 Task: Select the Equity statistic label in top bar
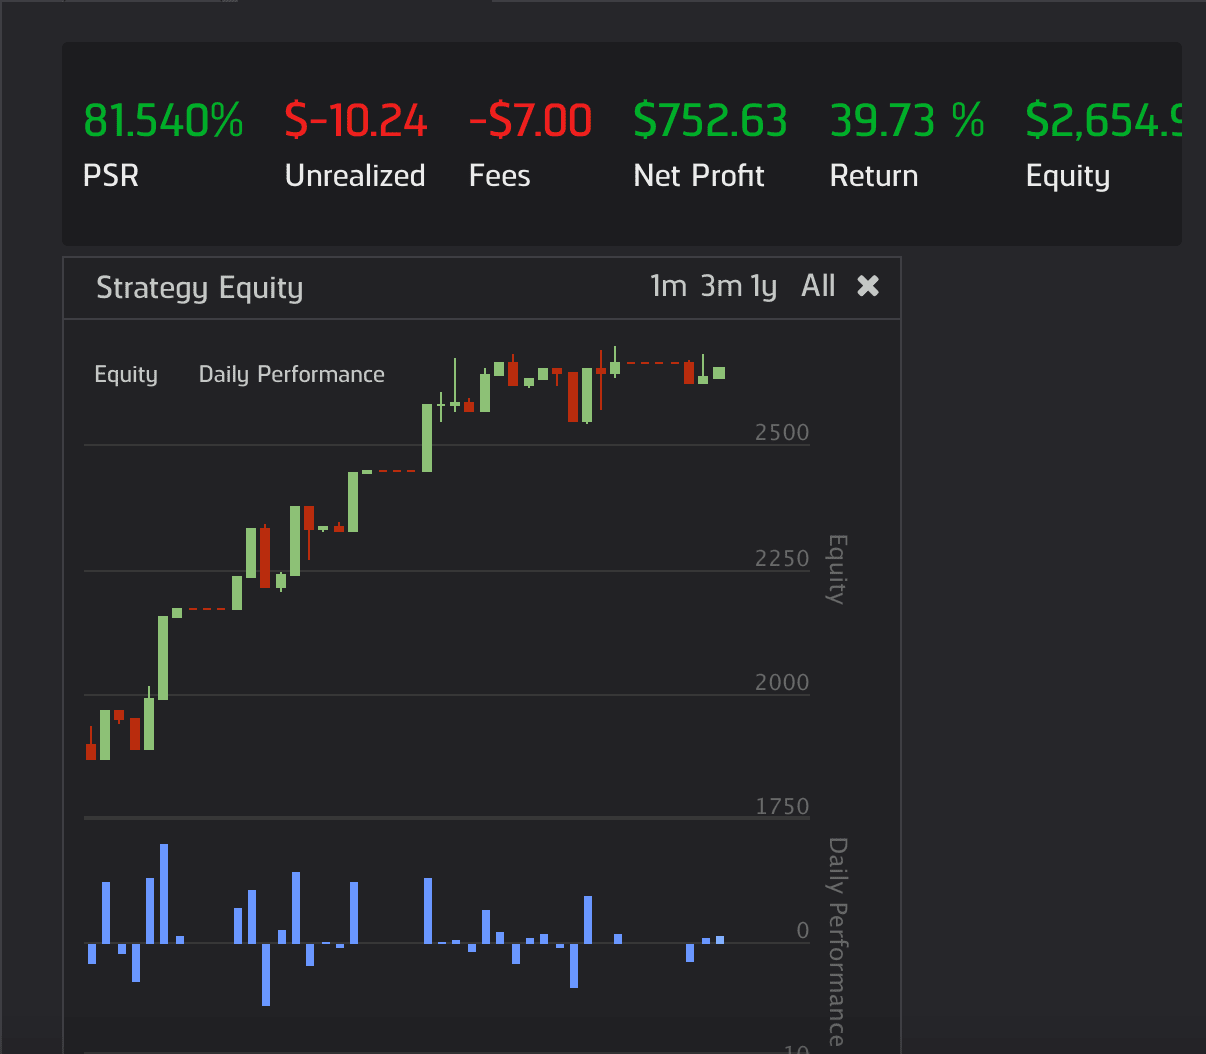1067,176
